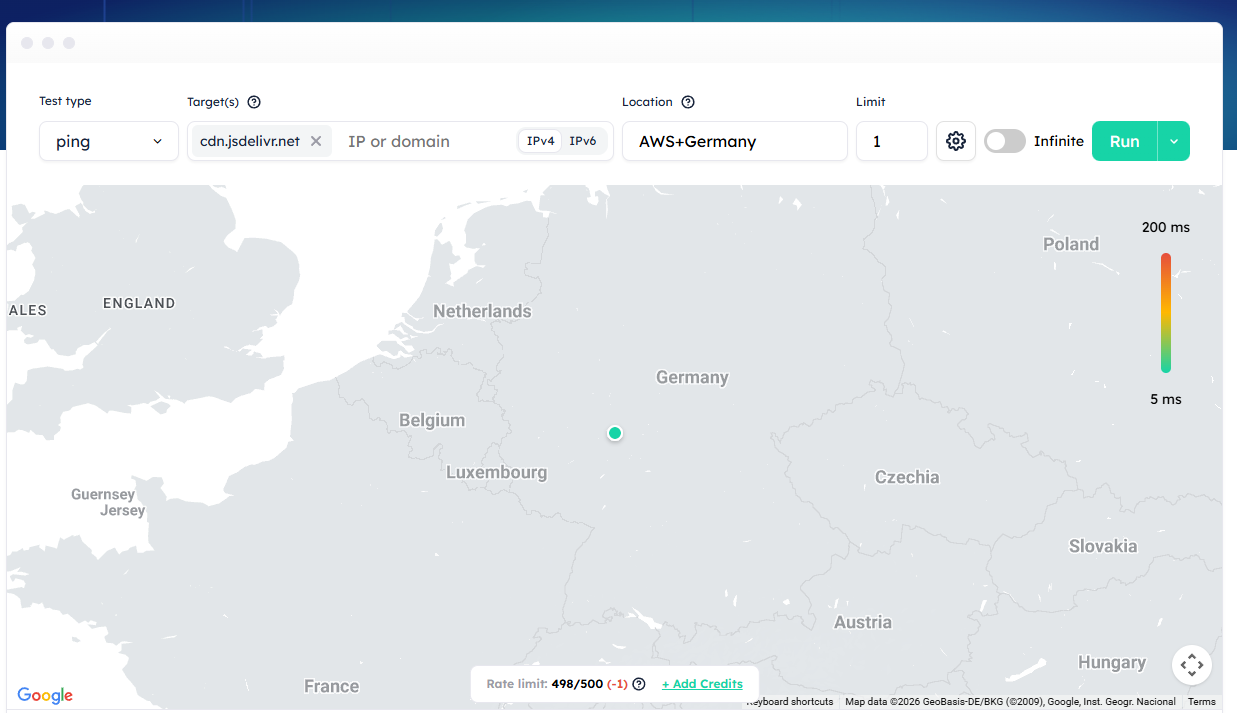The image size is (1237, 713).
Task: Open the map Terms link
Action: tap(1202, 702)
